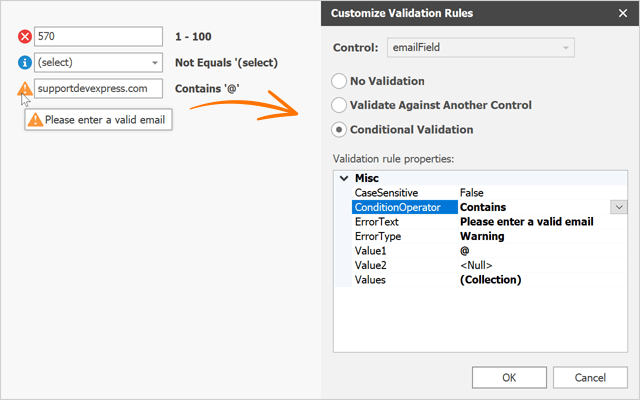Click the orange warning icon beside email field
The width and height of the screenshot is (640, 400).
[x=25, y=88]
